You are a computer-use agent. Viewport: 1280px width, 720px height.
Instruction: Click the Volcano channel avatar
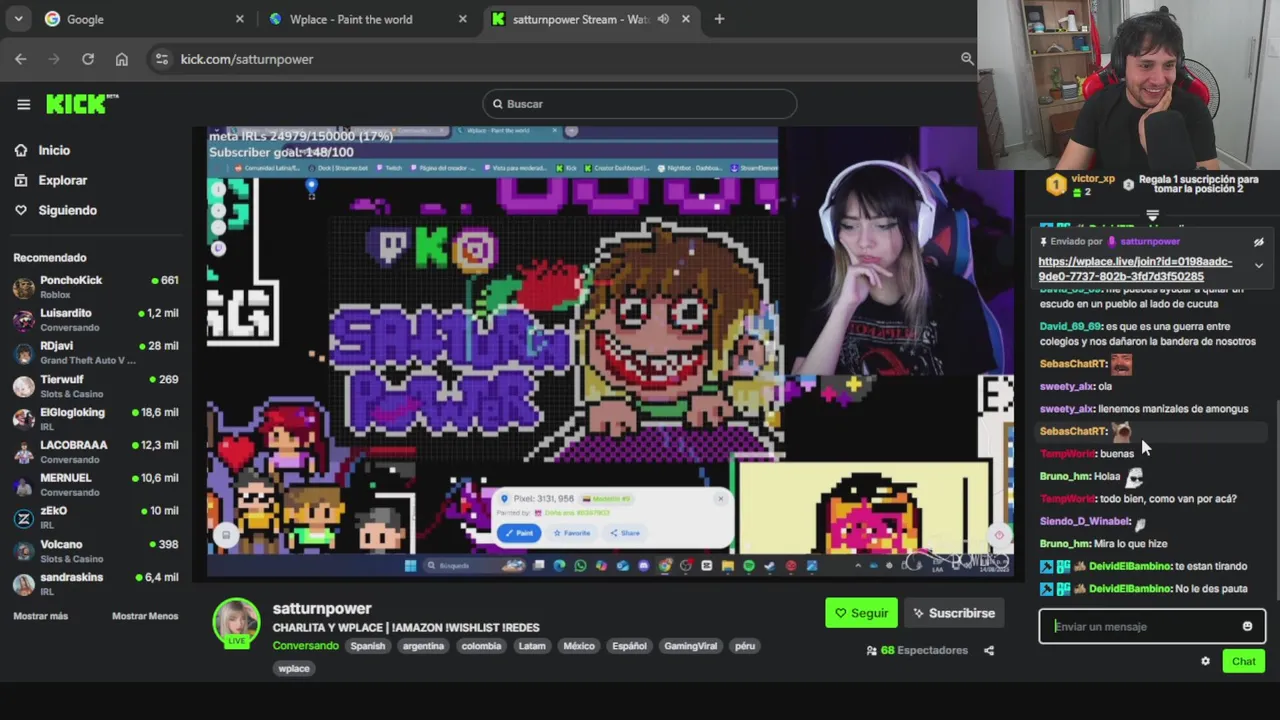pos(23,551)
